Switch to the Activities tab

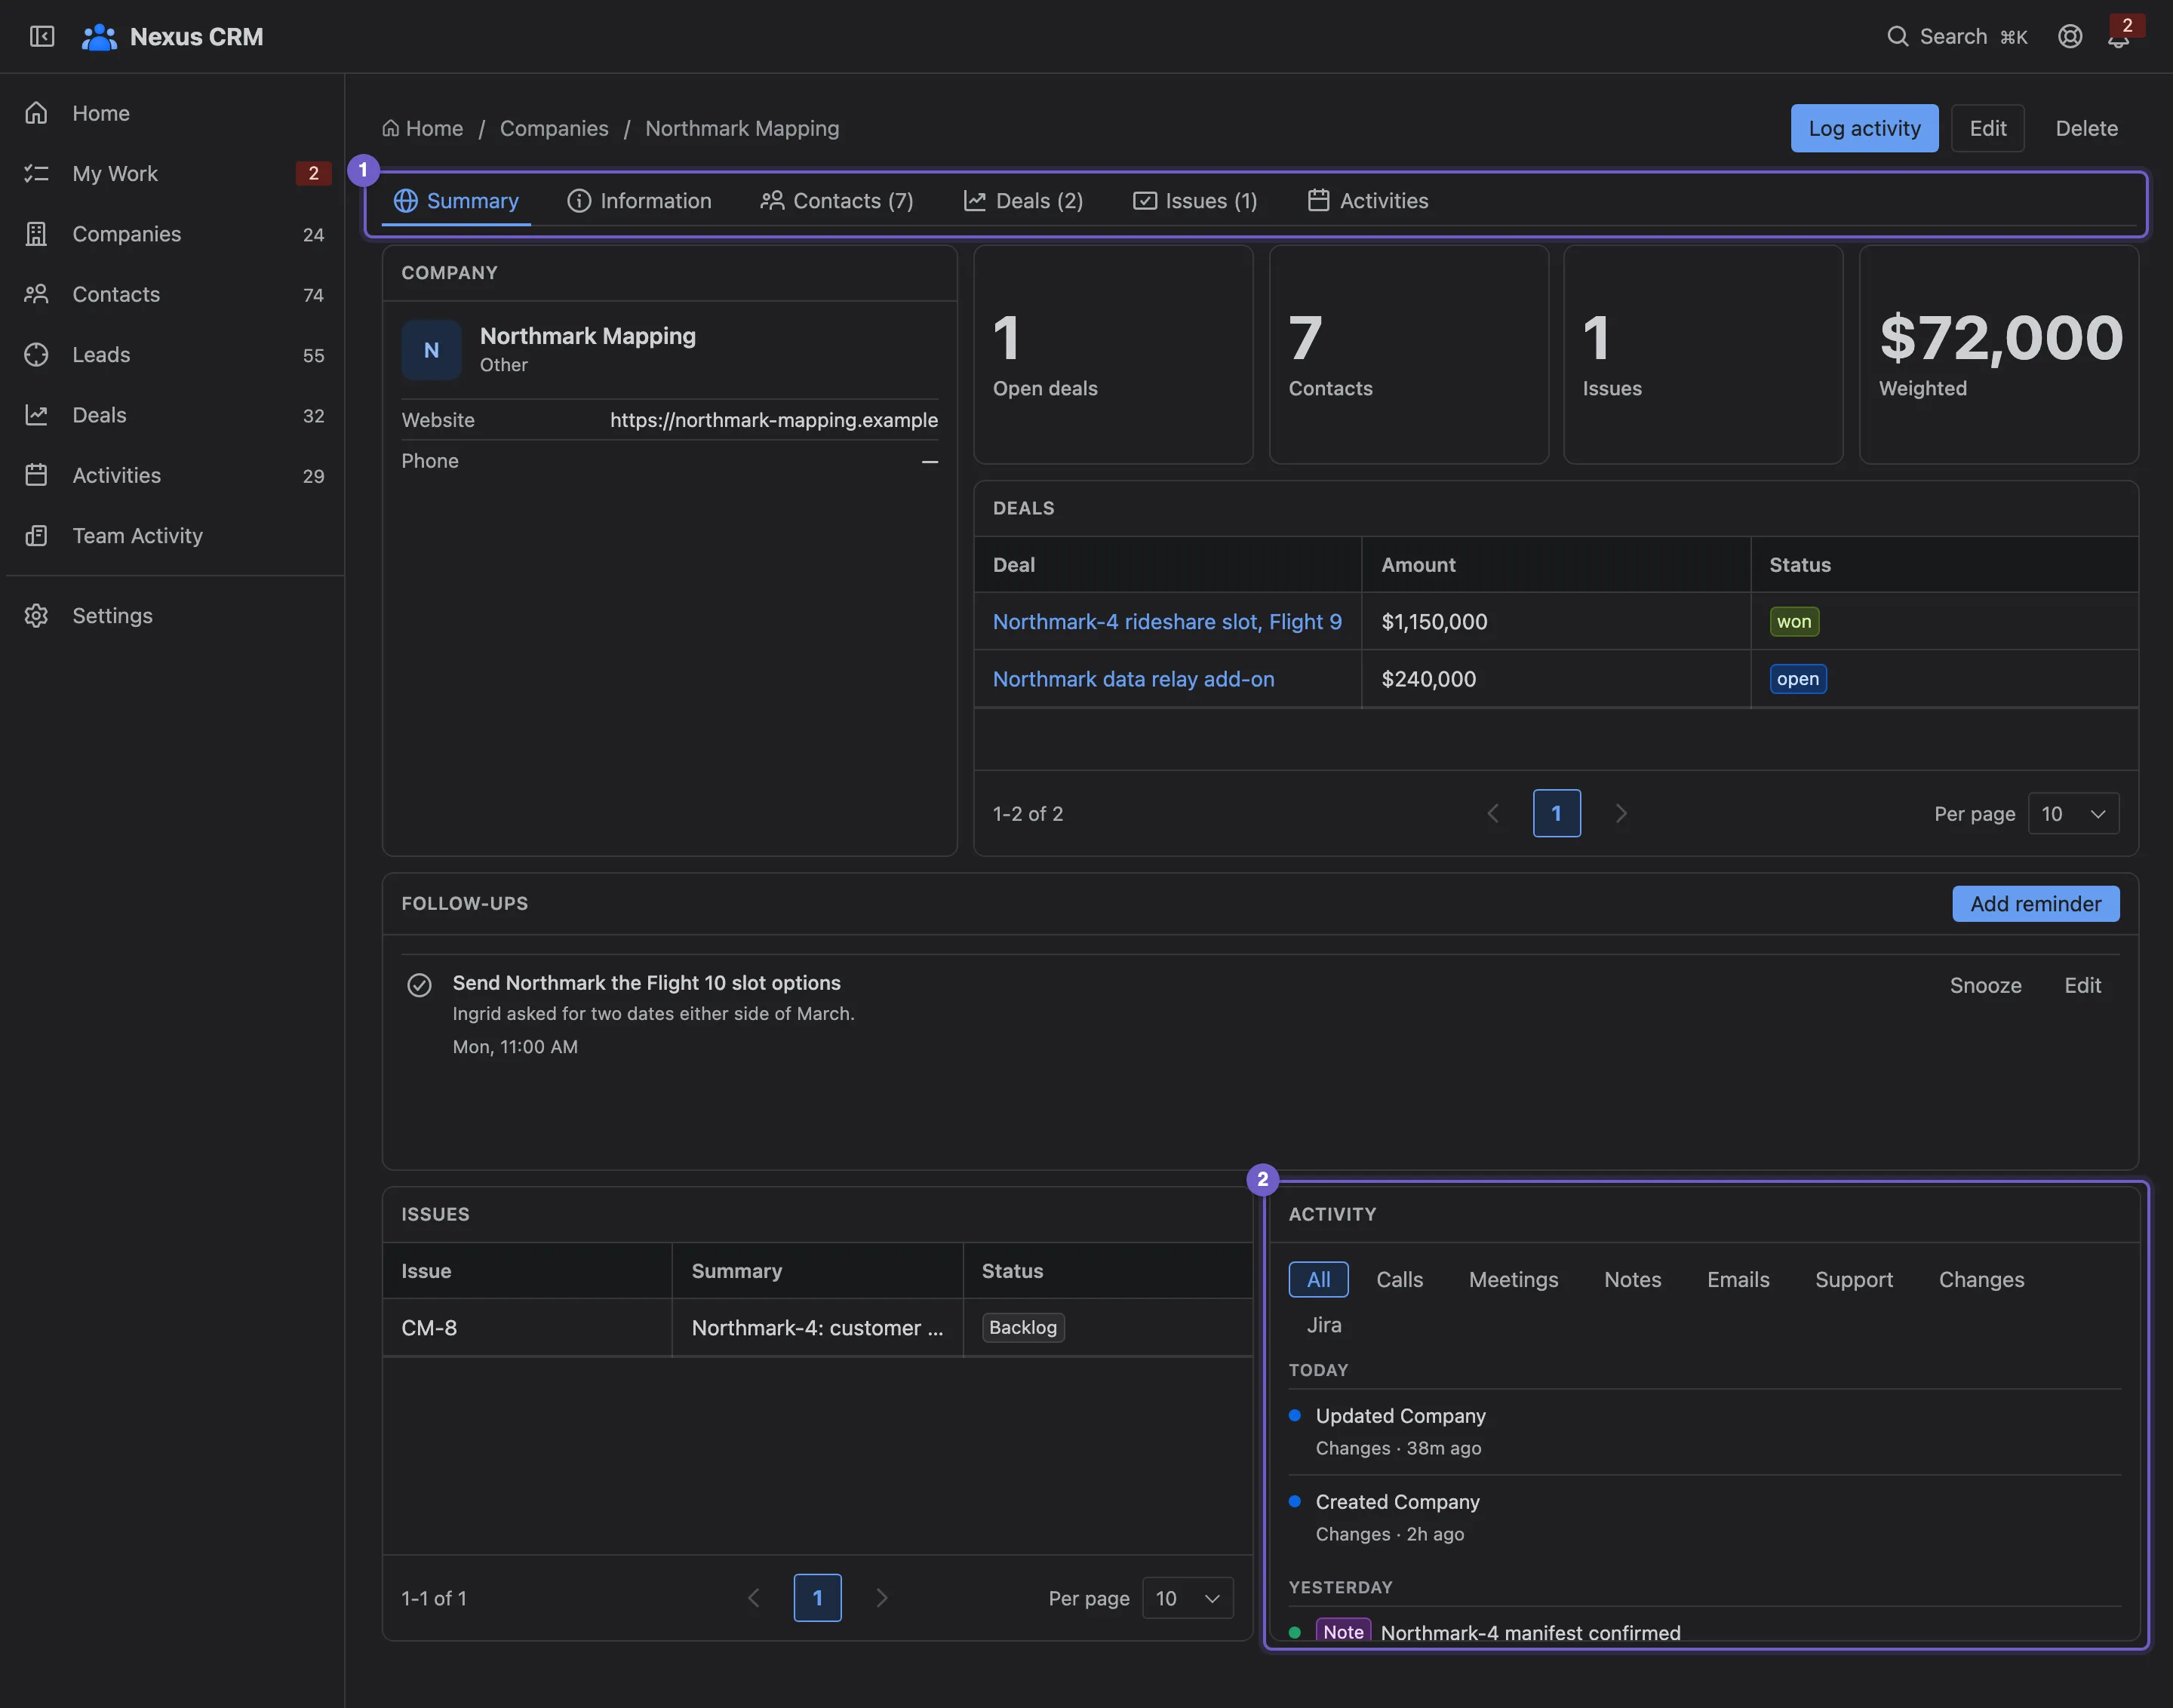pos(1368,201)
